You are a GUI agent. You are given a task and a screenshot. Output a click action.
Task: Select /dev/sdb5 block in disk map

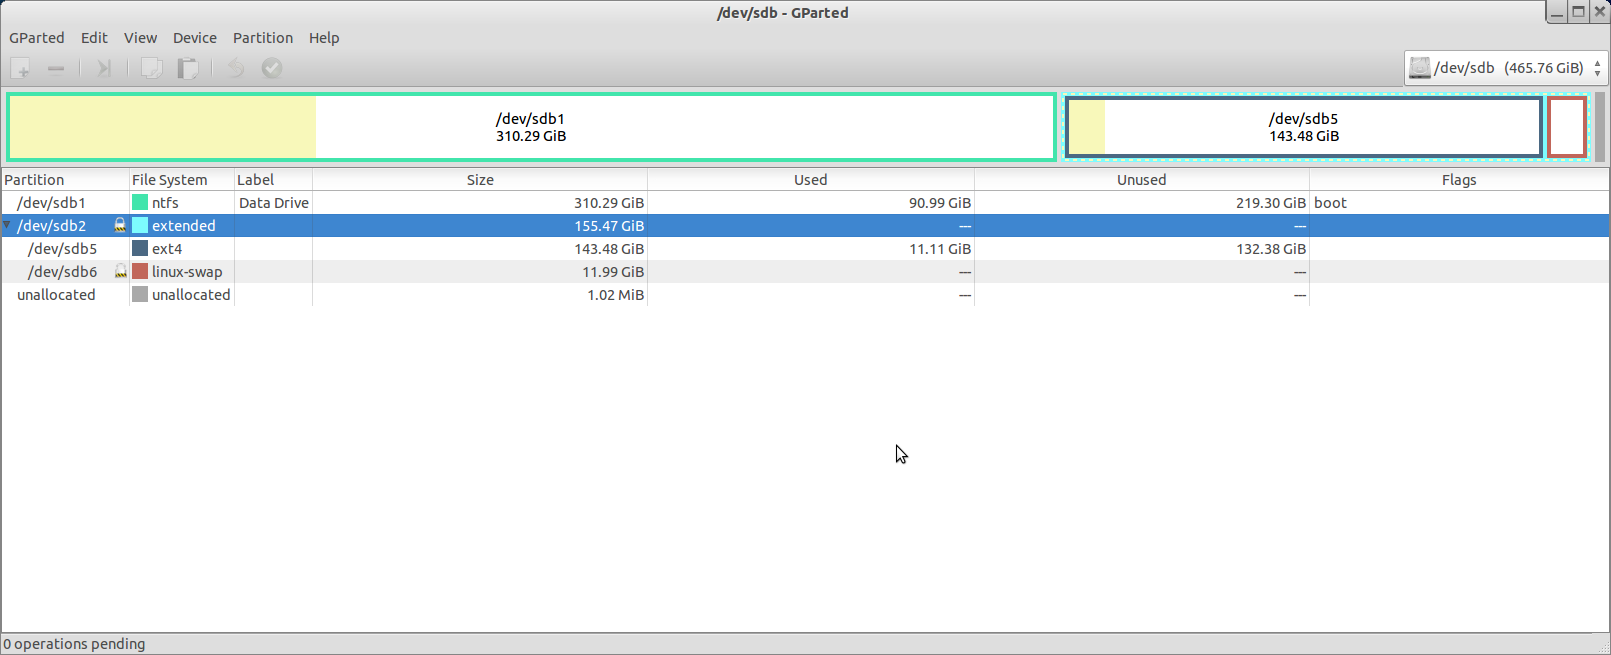point(1303,127)
